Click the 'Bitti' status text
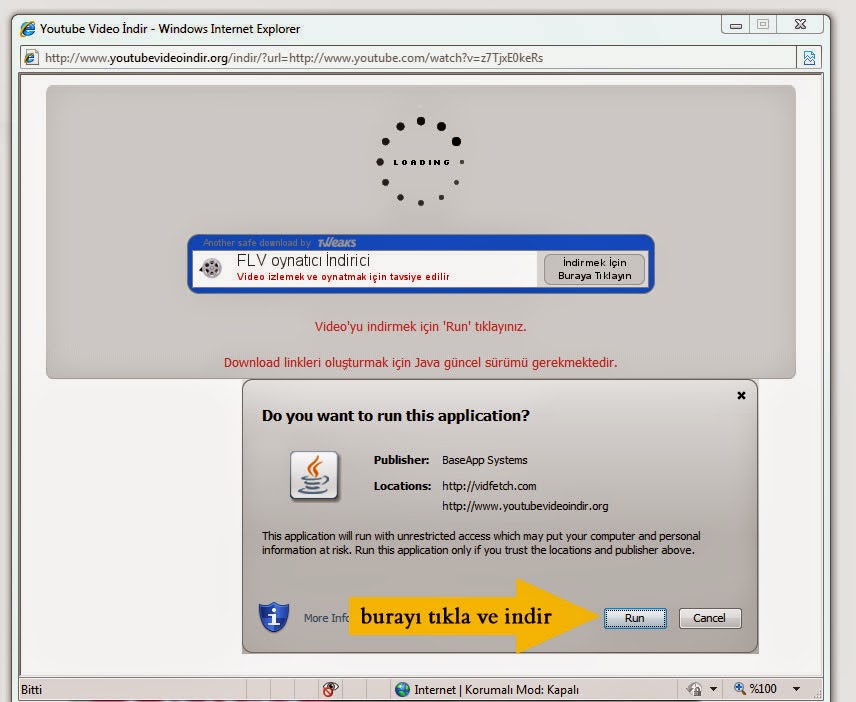 (x=32, y=689)
